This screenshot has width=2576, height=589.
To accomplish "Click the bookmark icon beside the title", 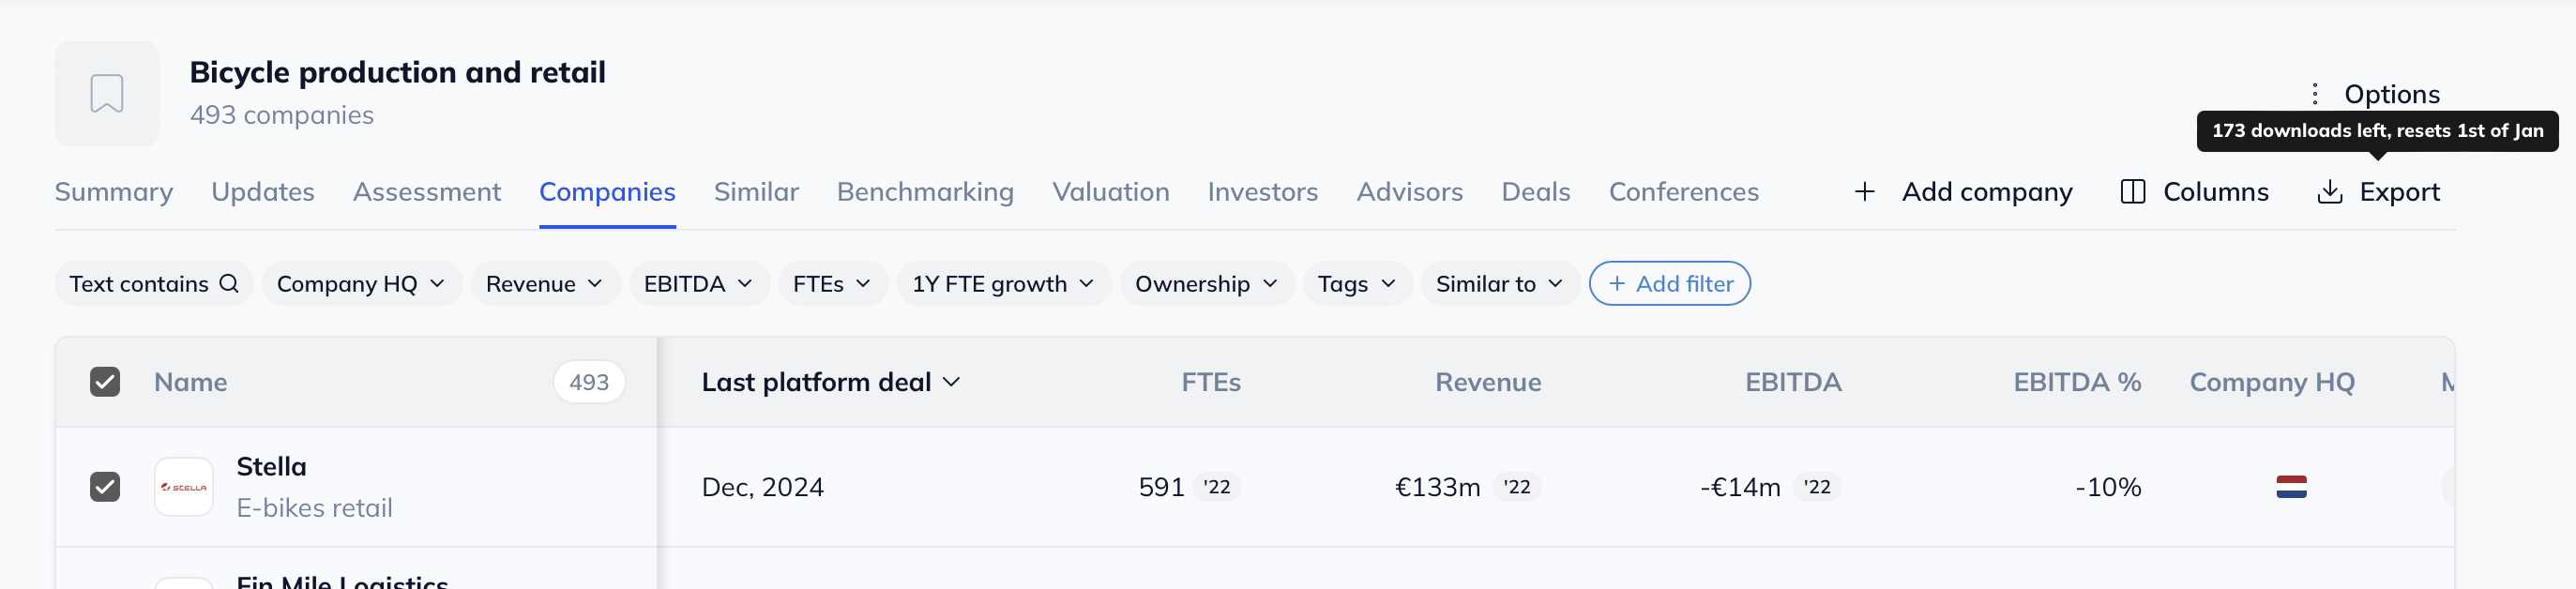I will 107,94.
